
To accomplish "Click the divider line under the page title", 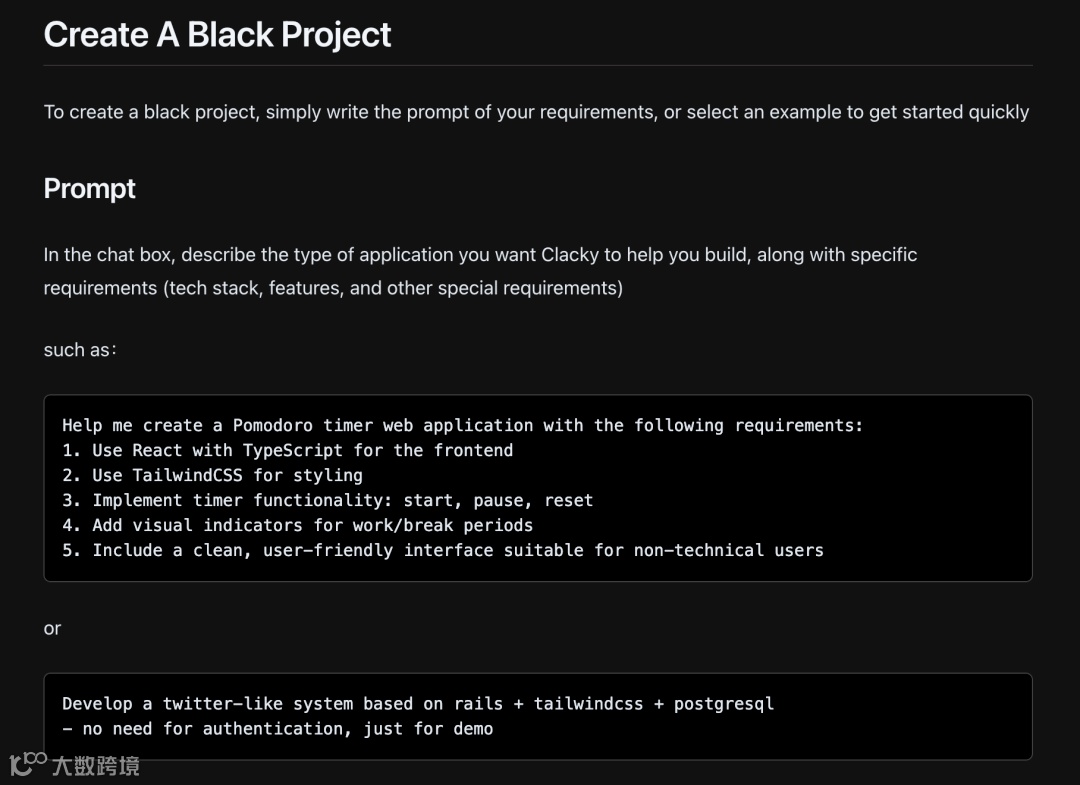I will click(538, 66).
